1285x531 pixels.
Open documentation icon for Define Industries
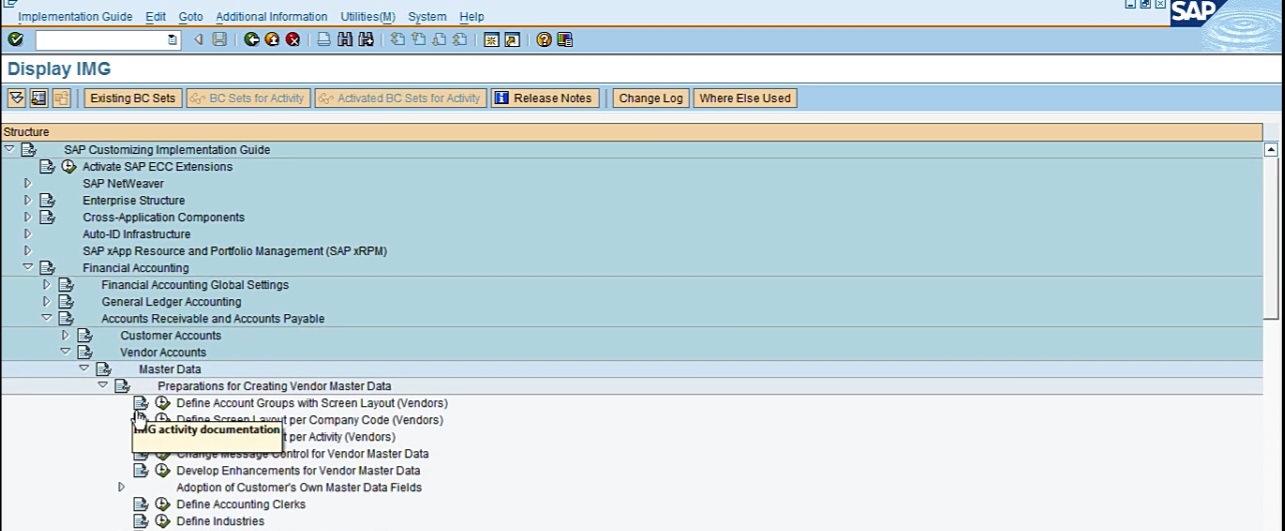pos(142,522)
